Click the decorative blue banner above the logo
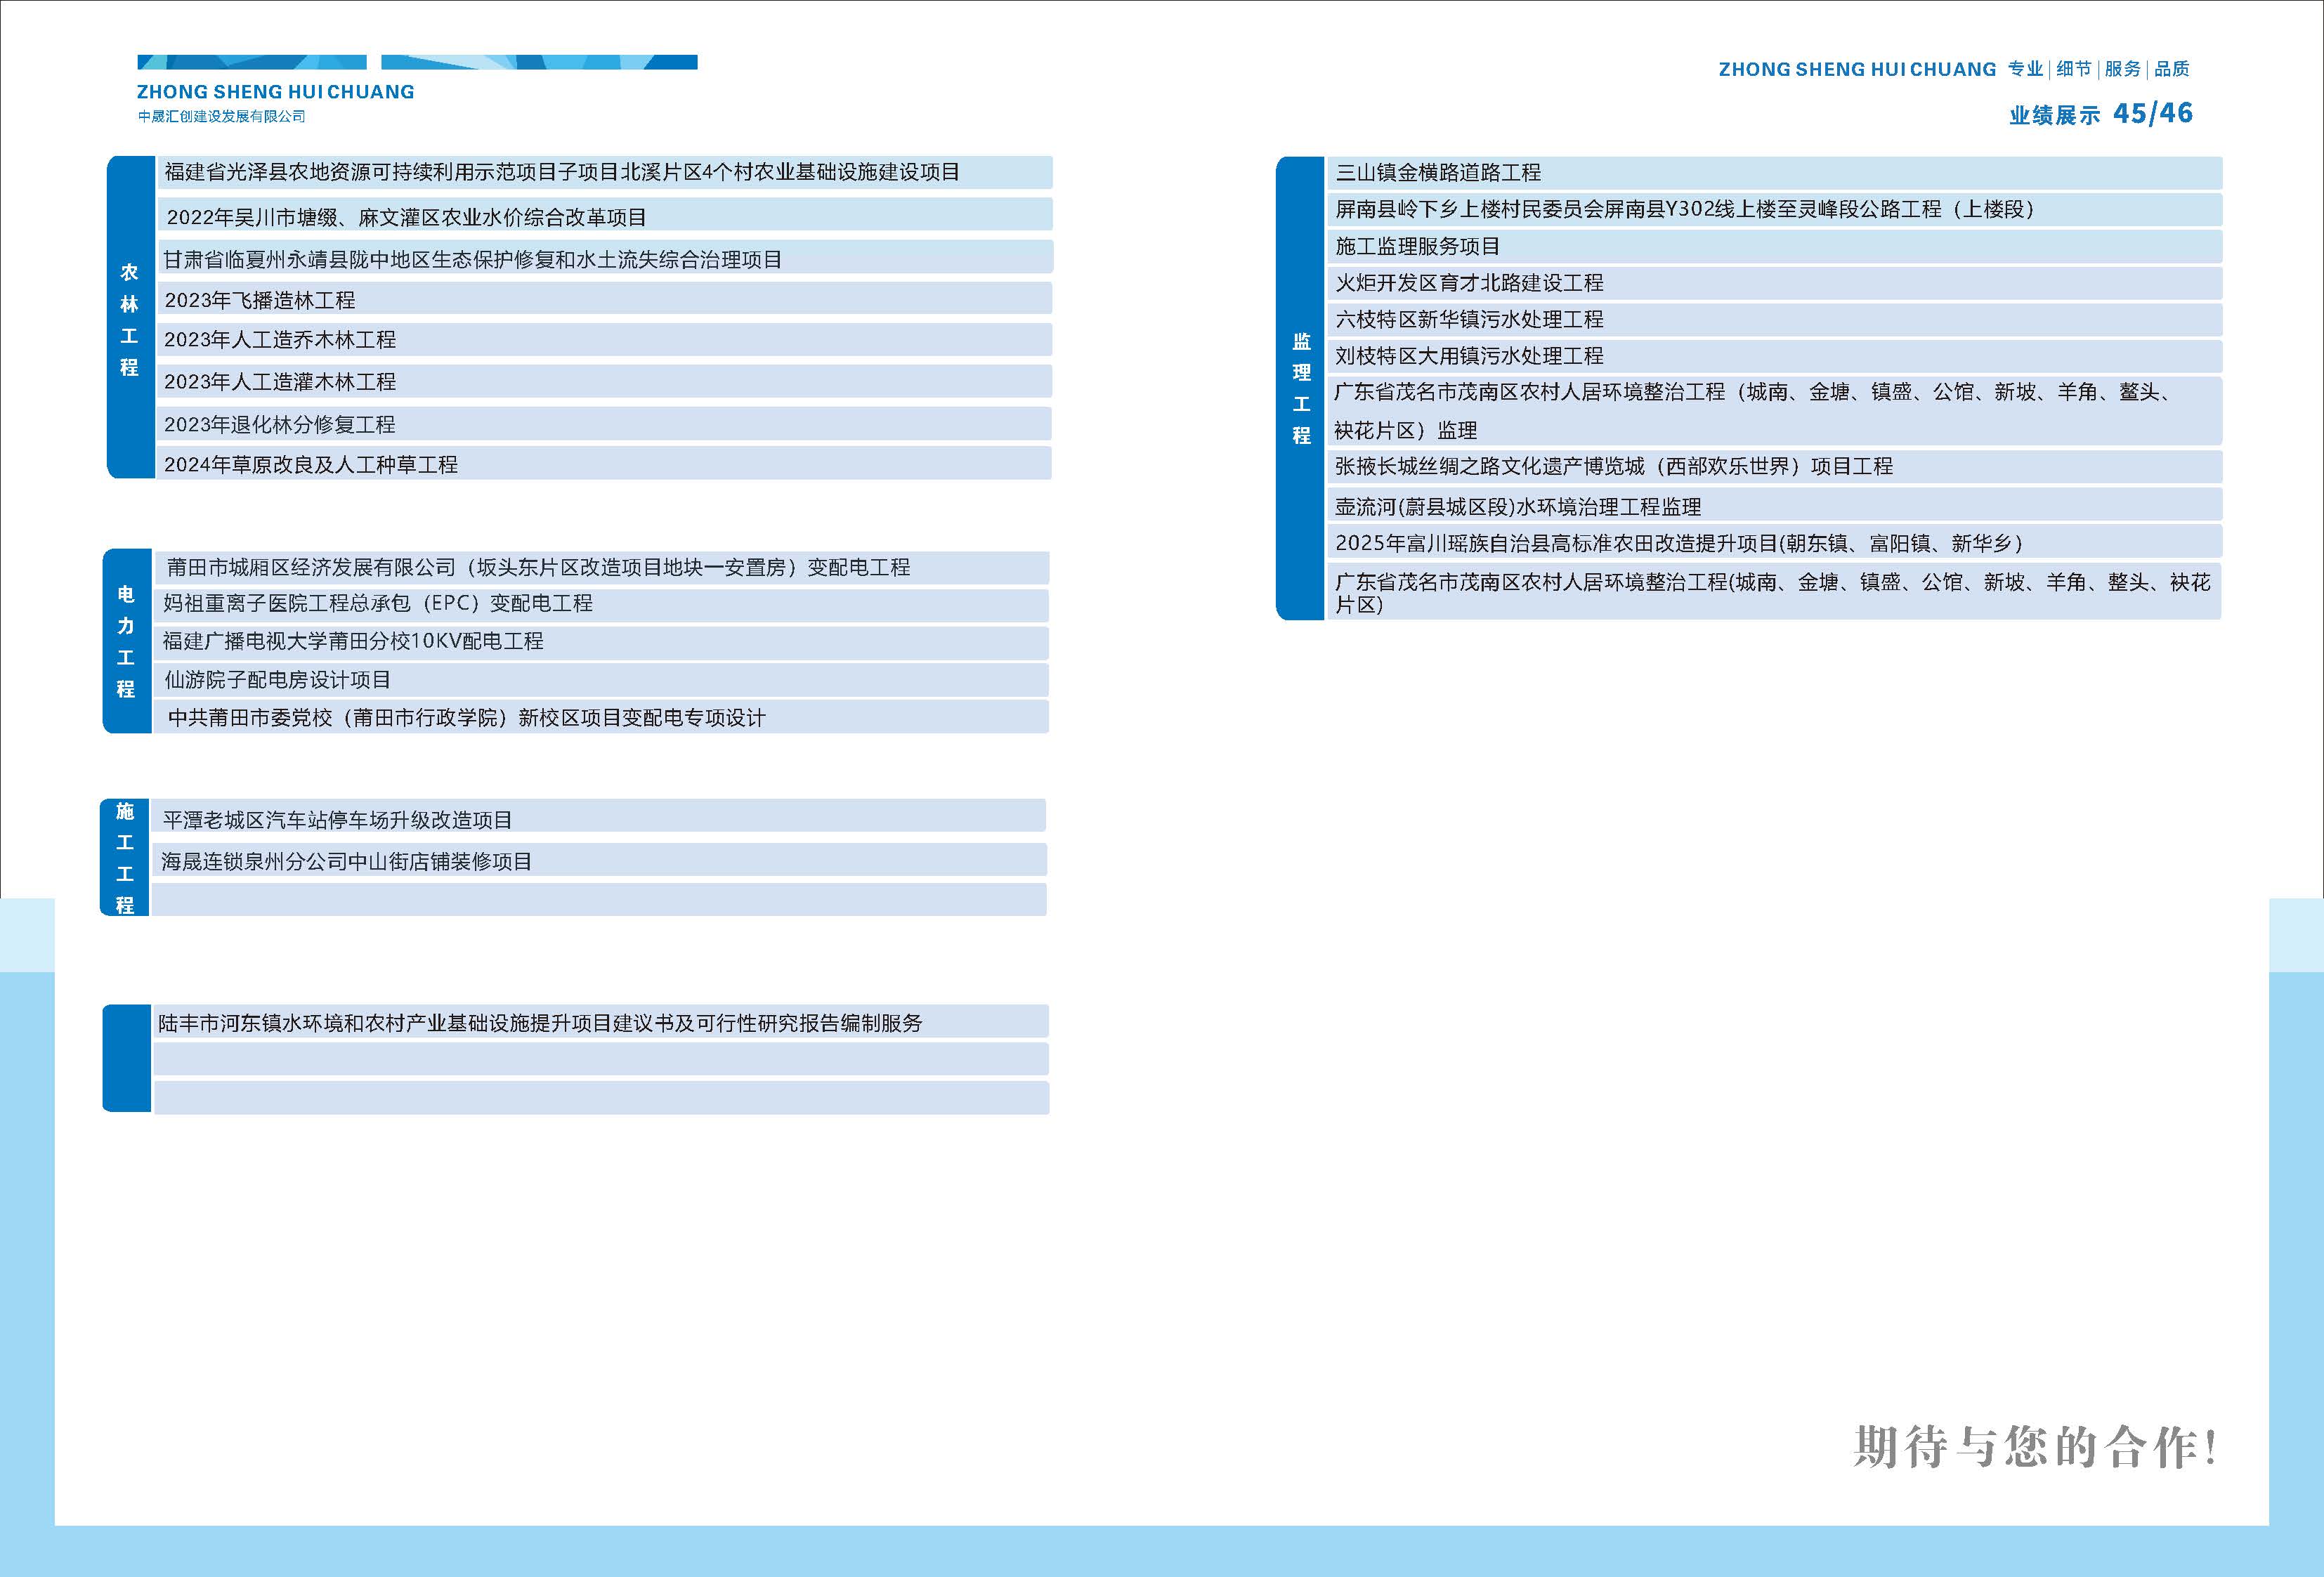Image resolution: width=2324 pixels, height=1577 pixels. pyautogui.click(x=420, y=62)
